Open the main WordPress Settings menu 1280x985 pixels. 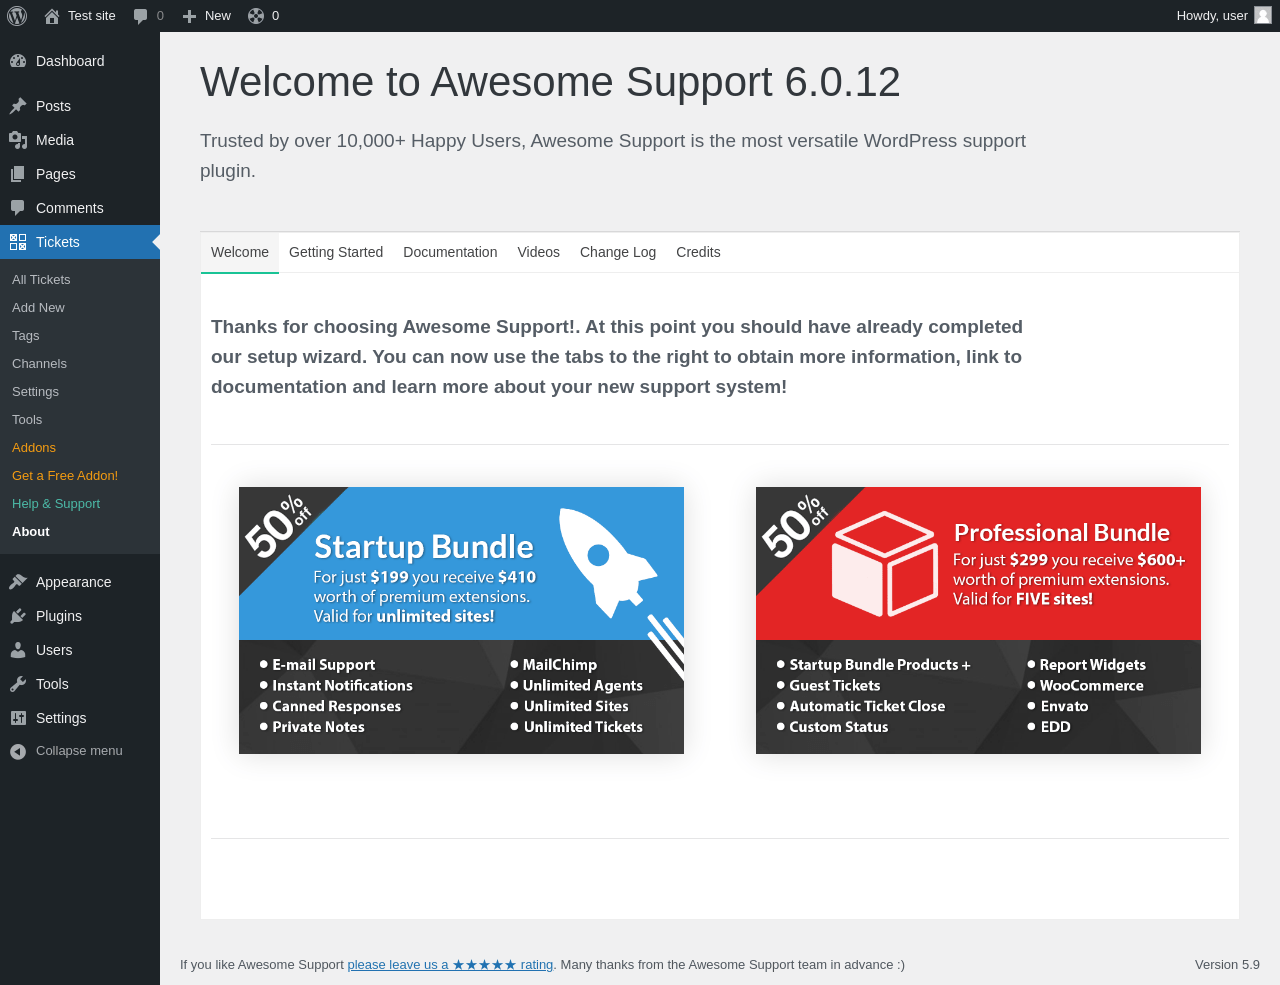click(x=80, y=718)
